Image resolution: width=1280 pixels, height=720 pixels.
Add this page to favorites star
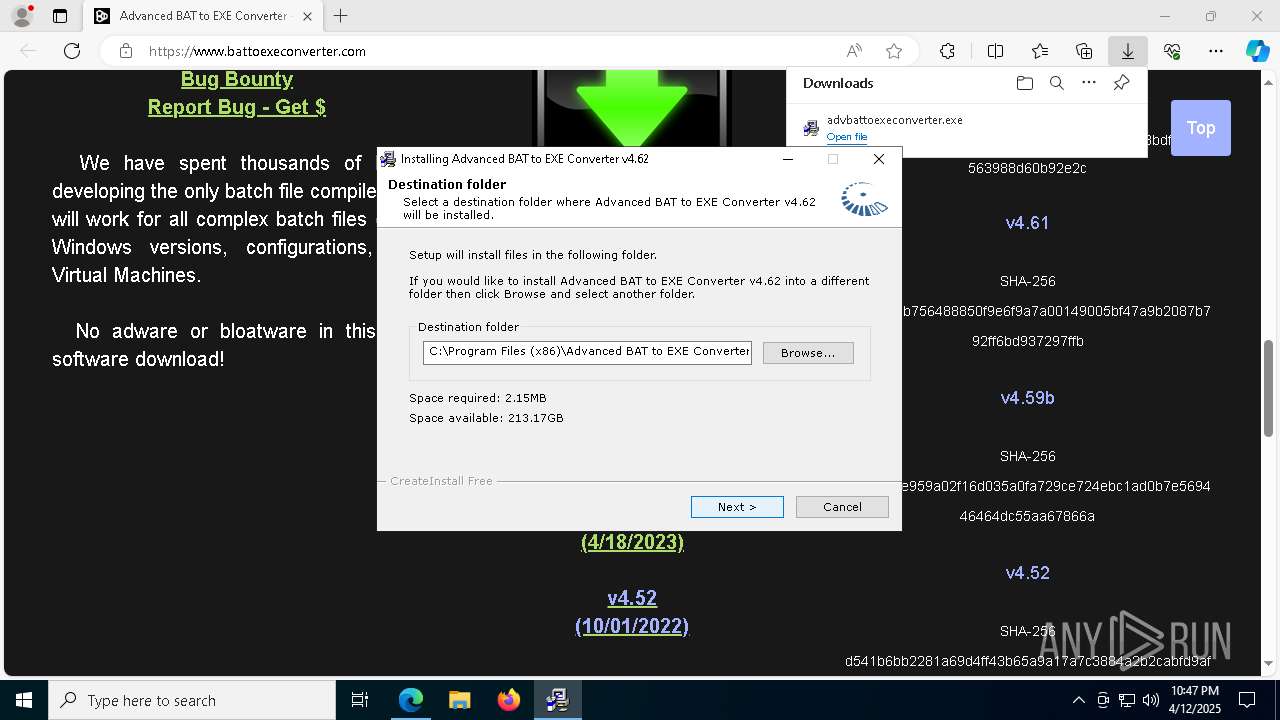[894, 51]
